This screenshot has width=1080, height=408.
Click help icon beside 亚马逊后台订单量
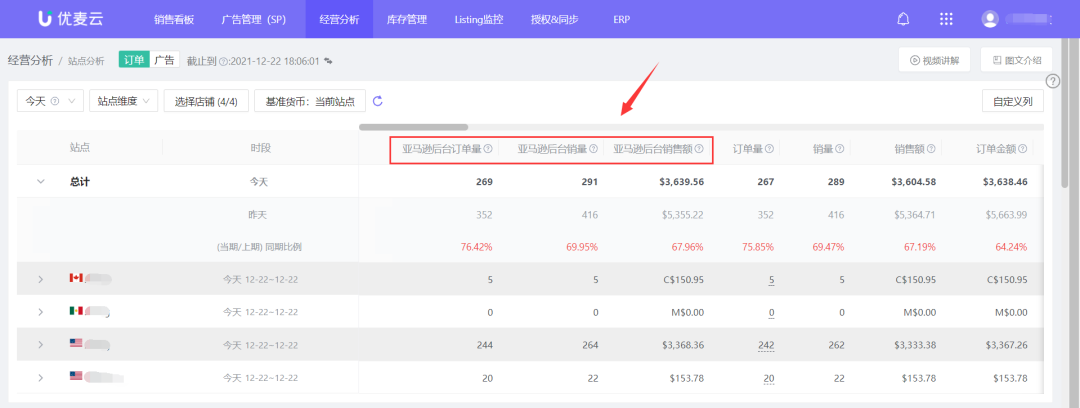[488, 148]
